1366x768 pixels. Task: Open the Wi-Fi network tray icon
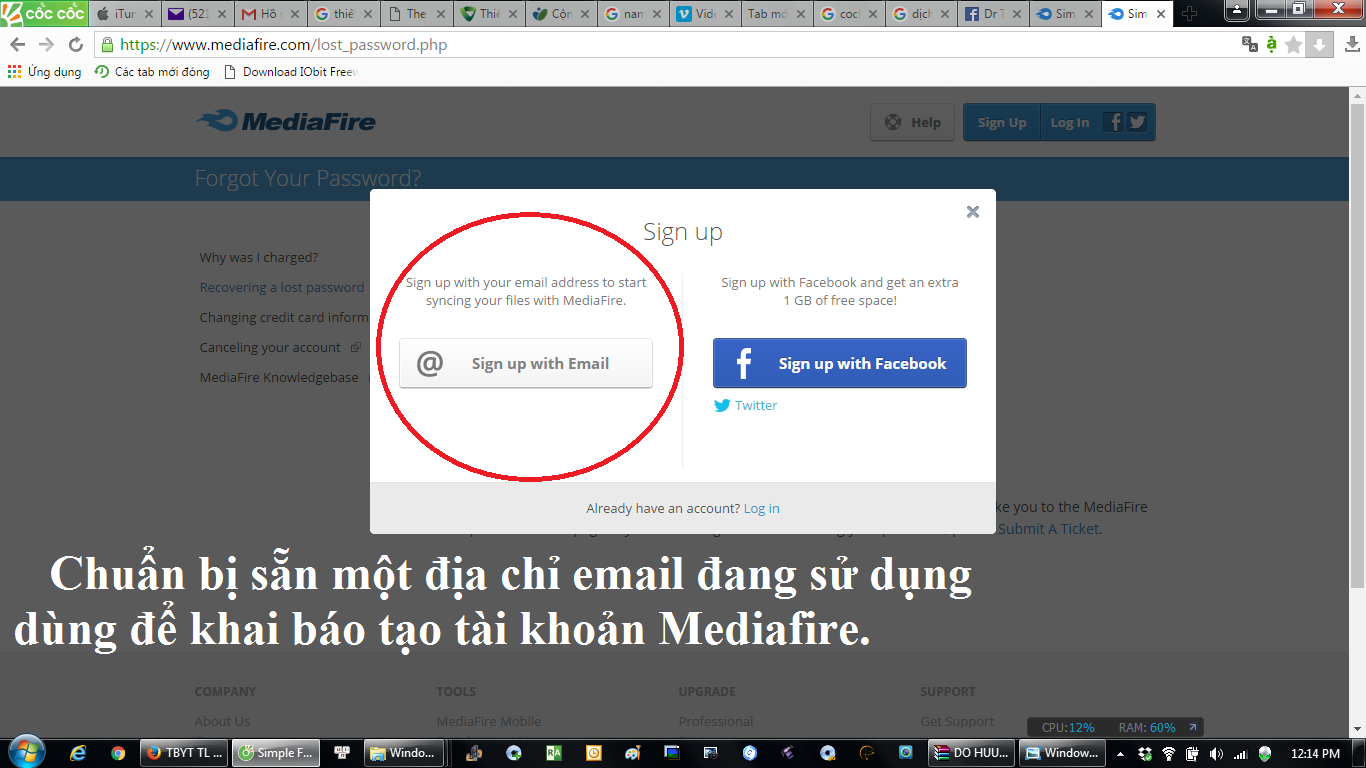coord(1168,753)
